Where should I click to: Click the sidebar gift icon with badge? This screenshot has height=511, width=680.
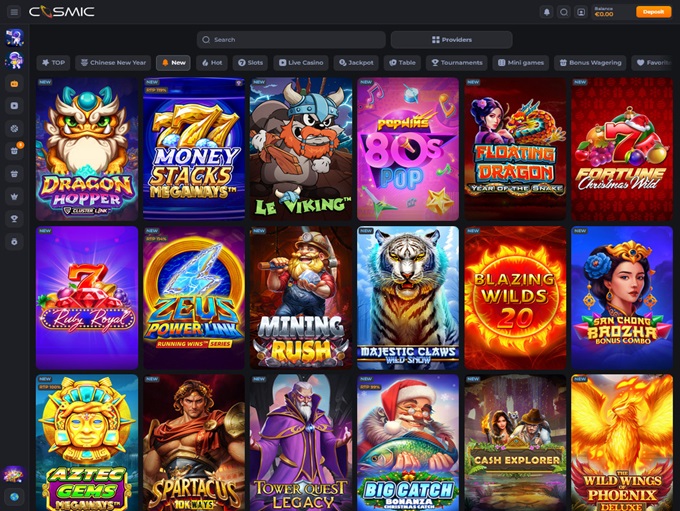(x=14, y=150)
